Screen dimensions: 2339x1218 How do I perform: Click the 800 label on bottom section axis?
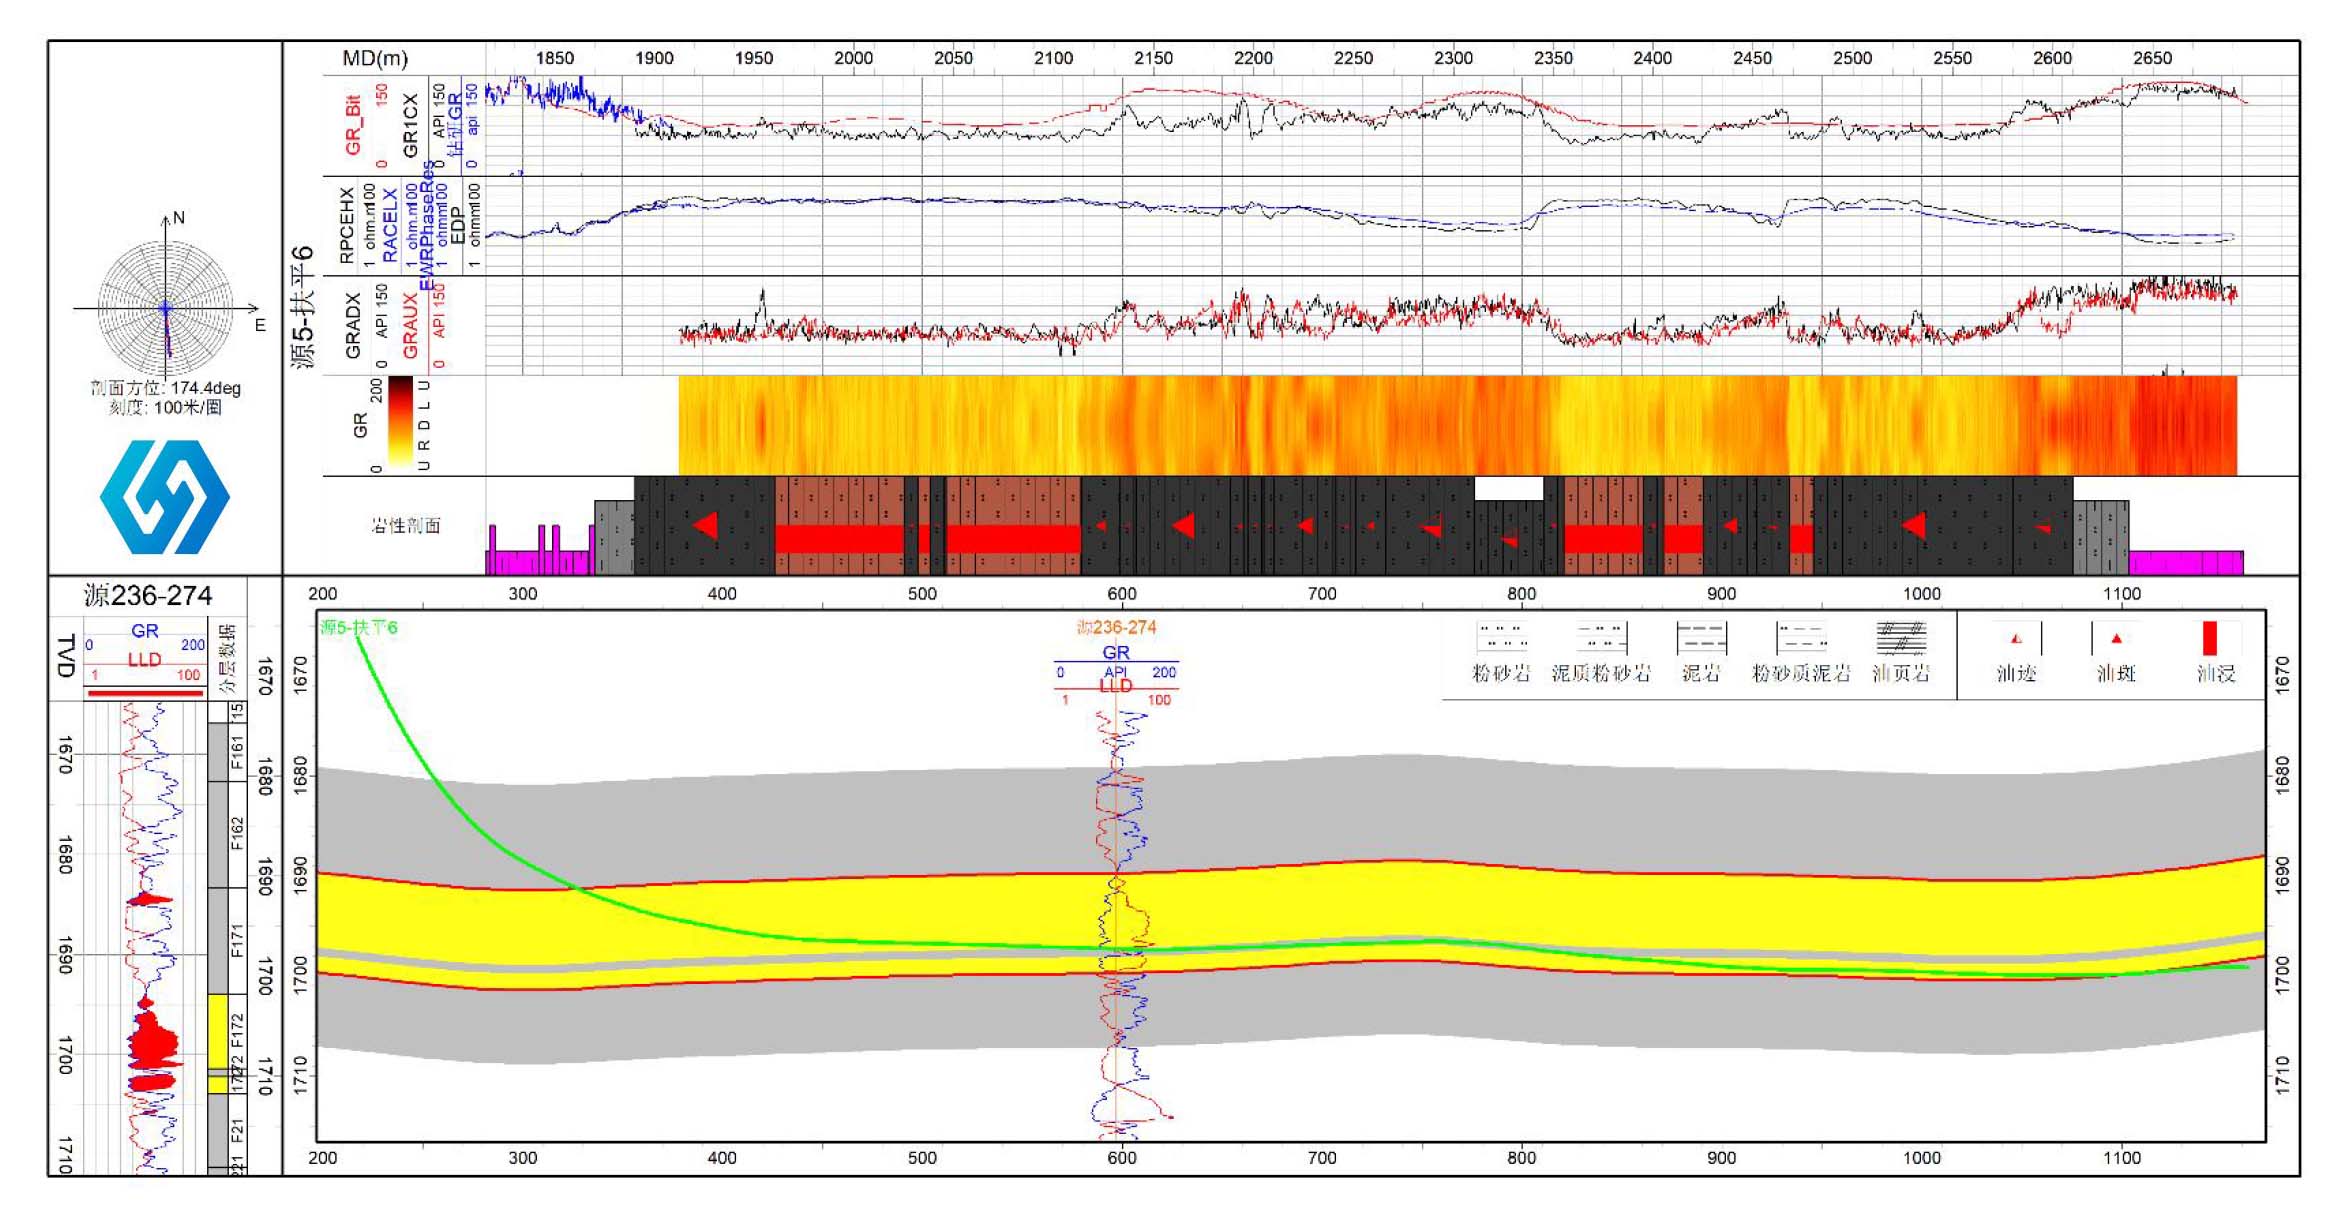coord(1521,1158)
